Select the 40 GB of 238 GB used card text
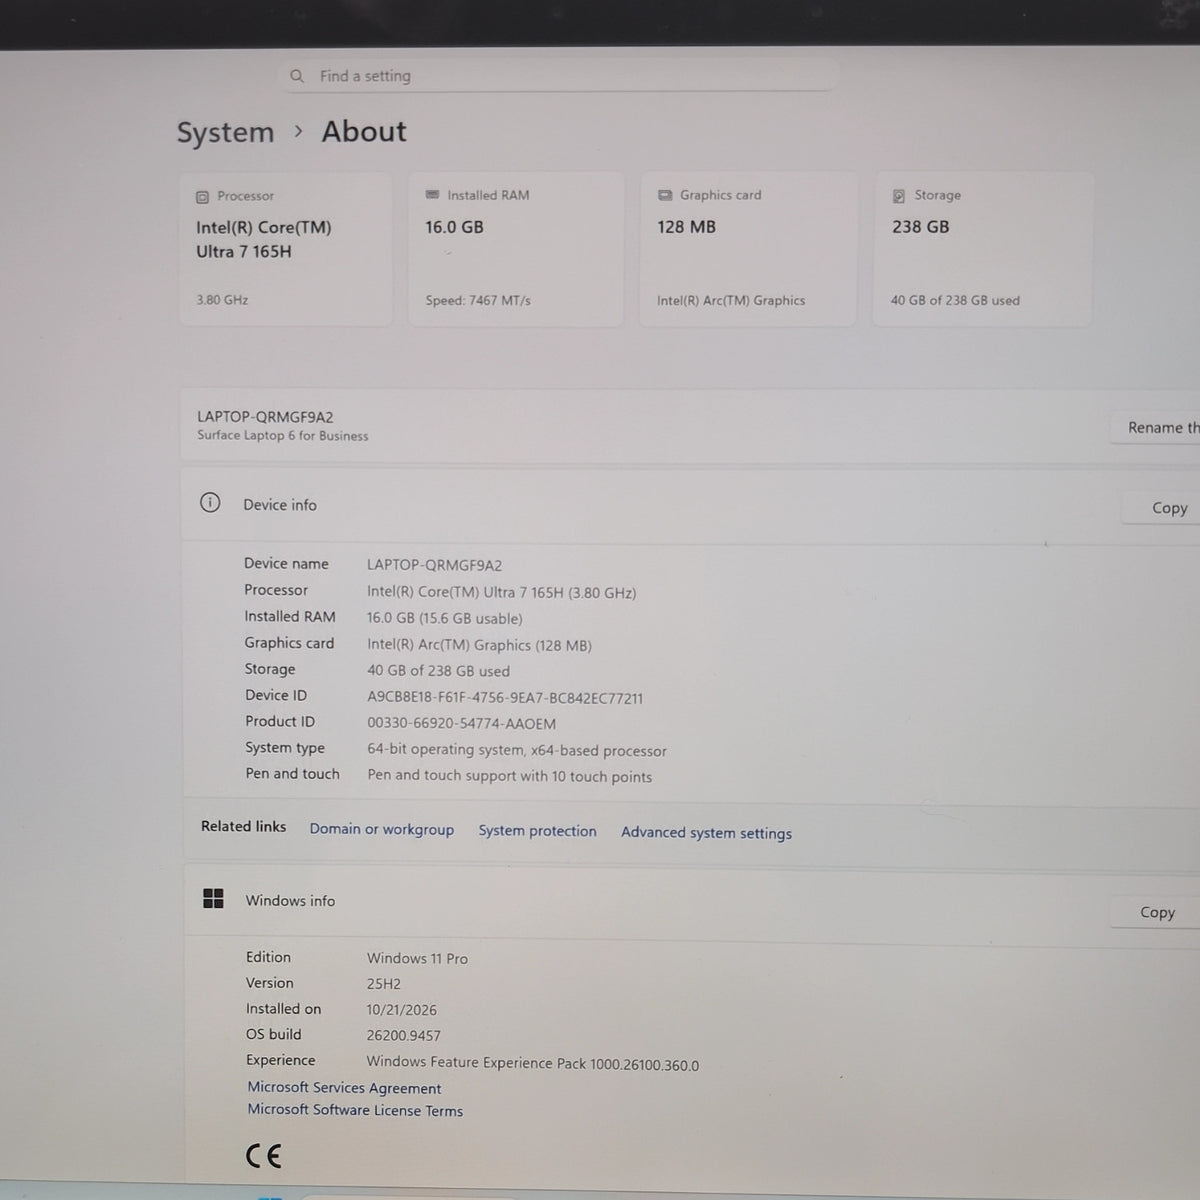Screen dimensions: 1200x1200 point(955,300)
